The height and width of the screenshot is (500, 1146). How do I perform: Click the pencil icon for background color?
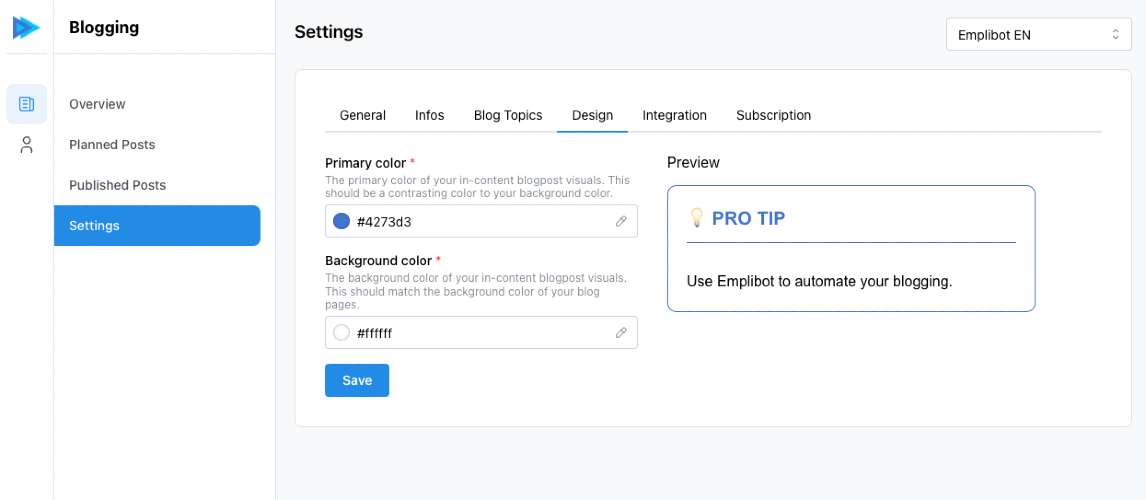point(621,333)
